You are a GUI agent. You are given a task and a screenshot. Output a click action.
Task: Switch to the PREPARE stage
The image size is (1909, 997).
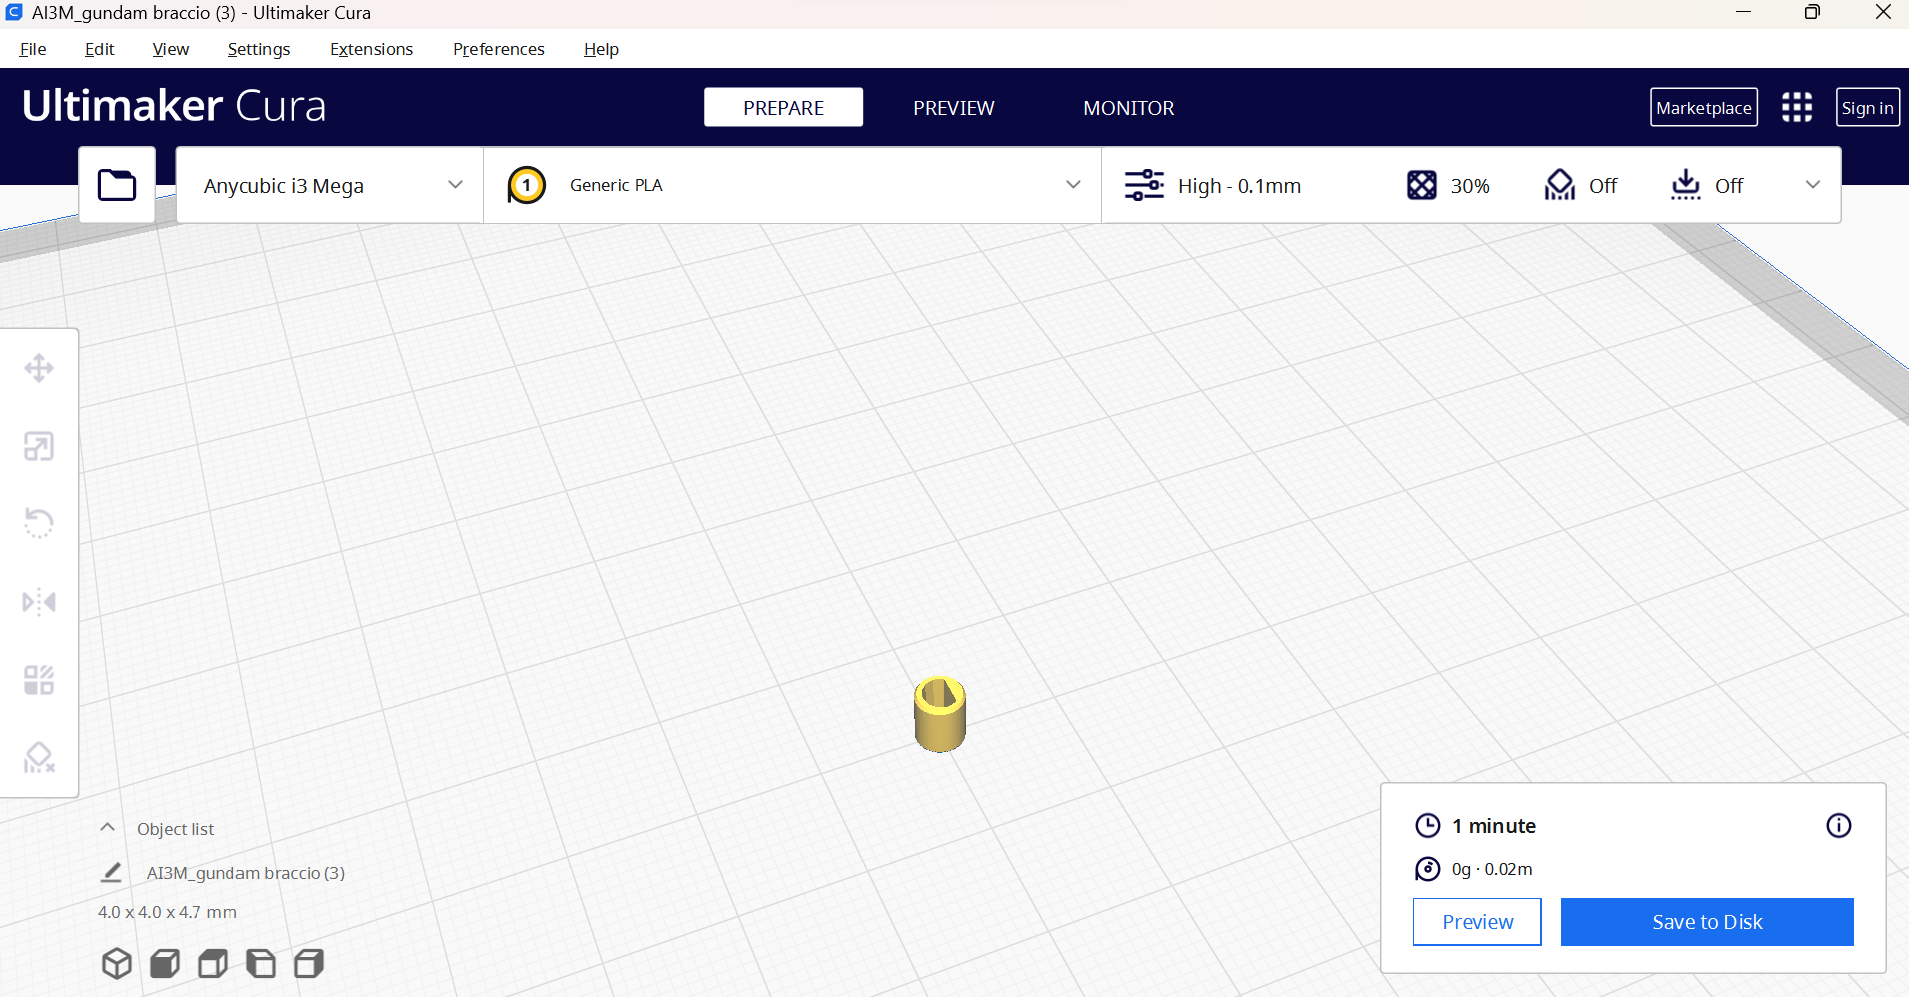[x=783, y=107]
